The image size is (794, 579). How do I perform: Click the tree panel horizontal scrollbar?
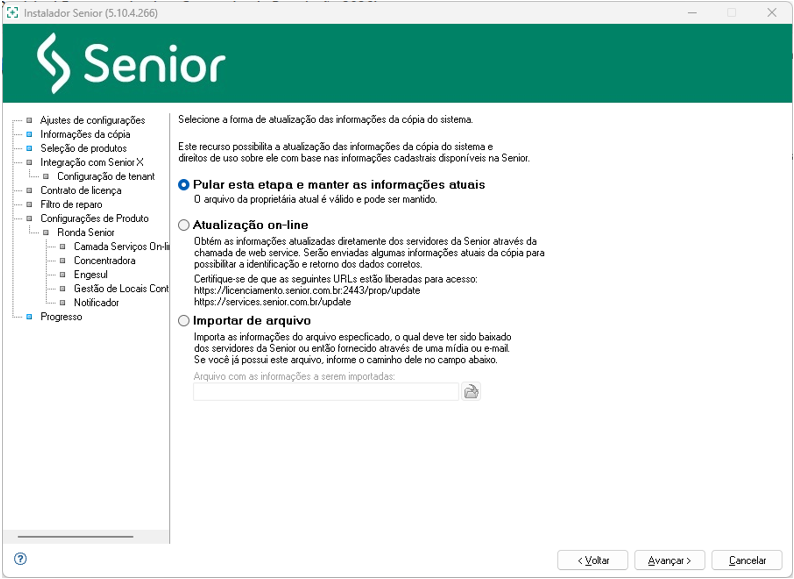click(x=75, y=536)
